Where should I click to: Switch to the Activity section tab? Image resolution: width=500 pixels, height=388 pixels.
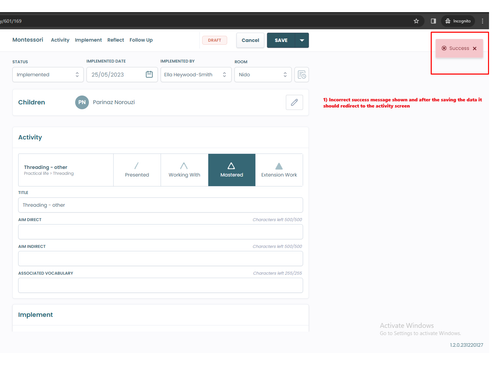click(60, 40)
